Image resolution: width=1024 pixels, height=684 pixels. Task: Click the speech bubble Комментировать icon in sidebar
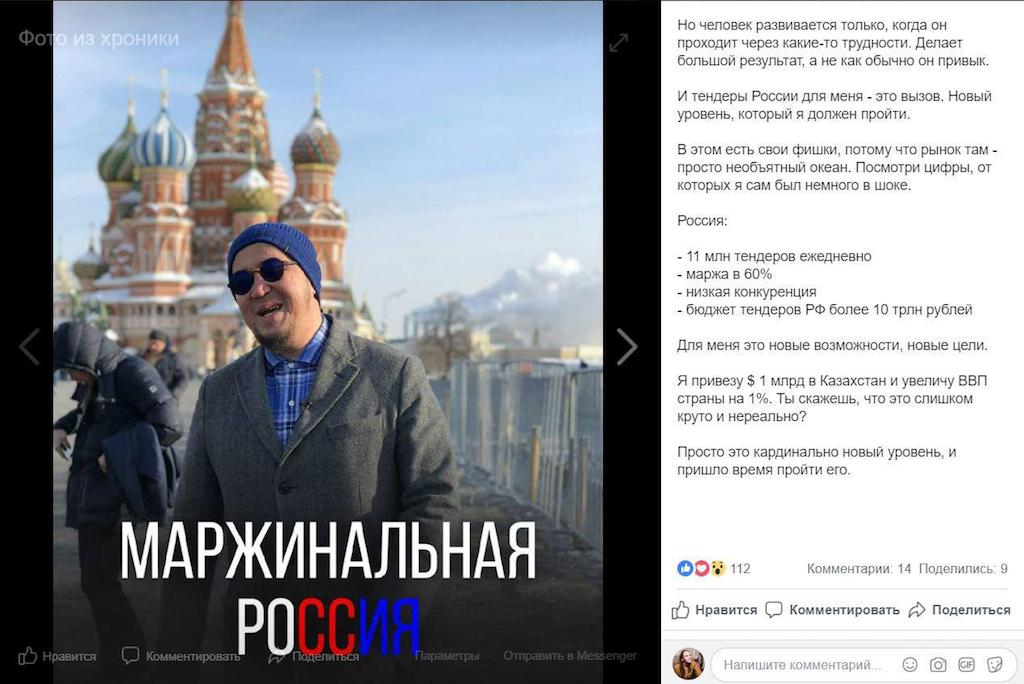(x=774, y=610)
